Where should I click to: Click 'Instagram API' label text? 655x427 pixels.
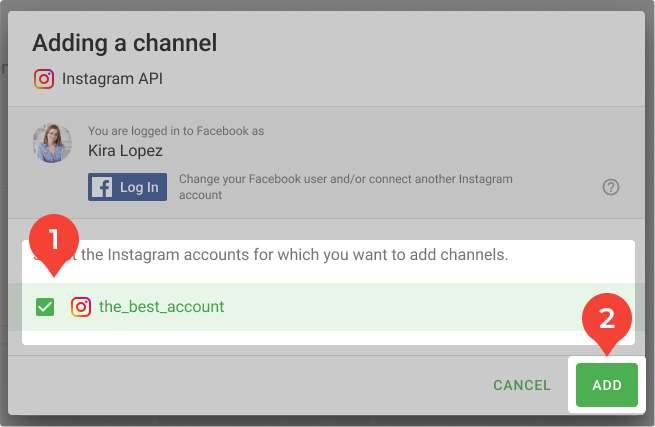112,79
